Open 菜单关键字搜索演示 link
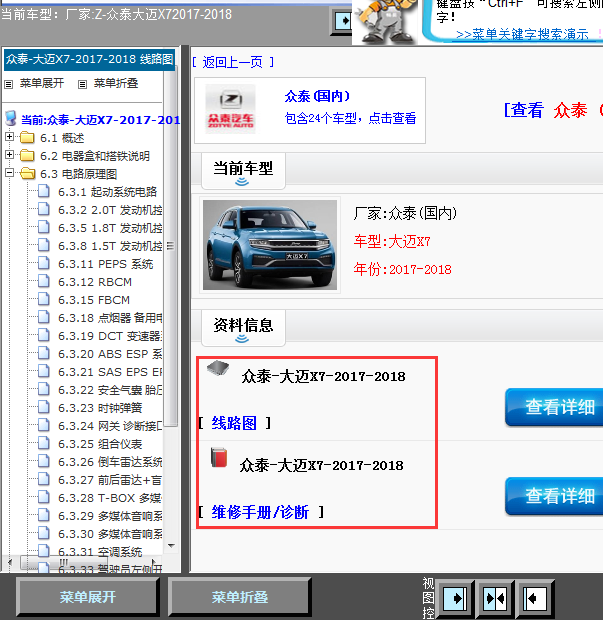 point(522,34)
